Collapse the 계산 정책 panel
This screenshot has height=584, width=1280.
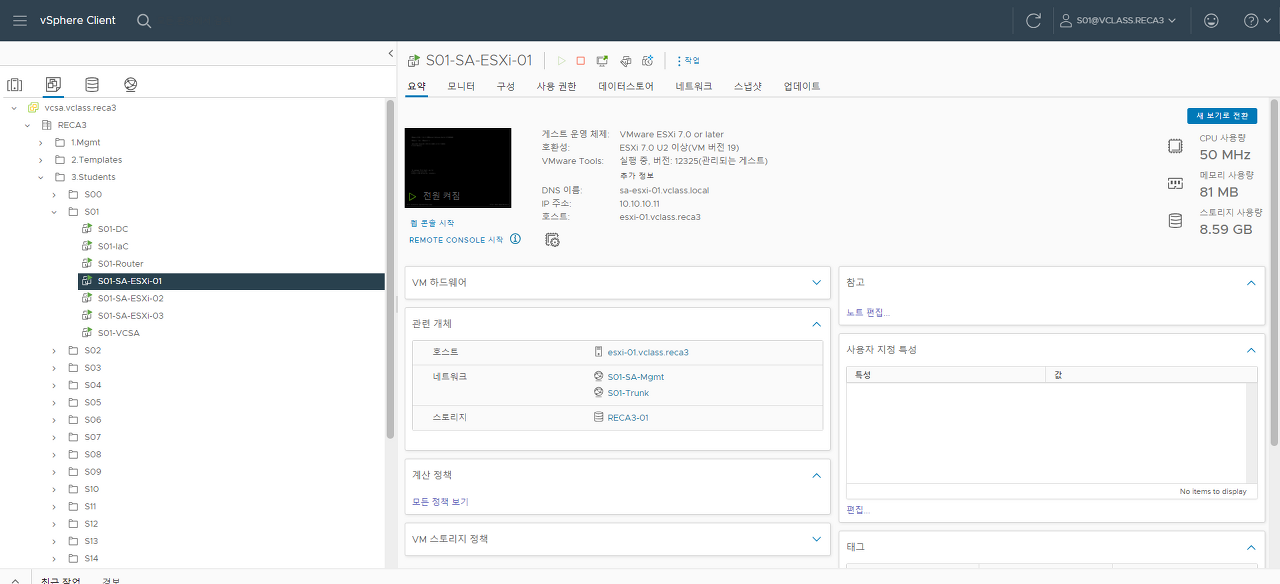817,475
